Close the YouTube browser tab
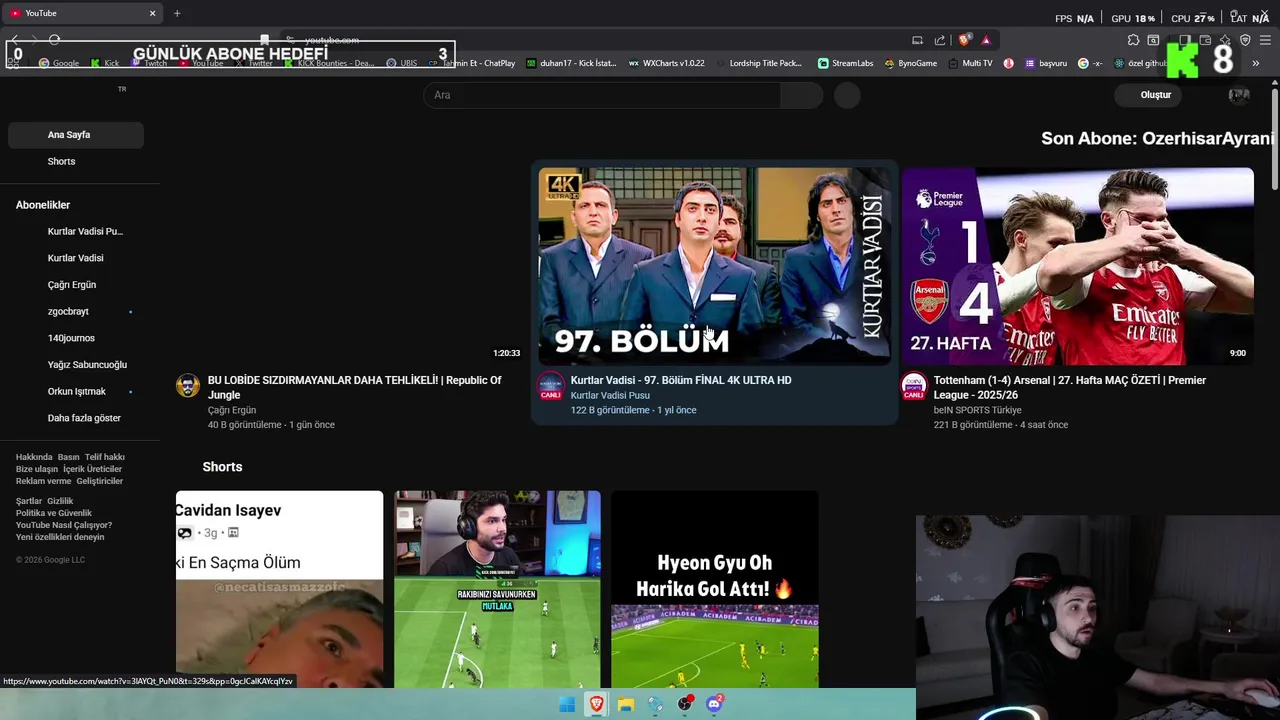The width and height of the screenshot is (1280, 720). coord(153,13)
